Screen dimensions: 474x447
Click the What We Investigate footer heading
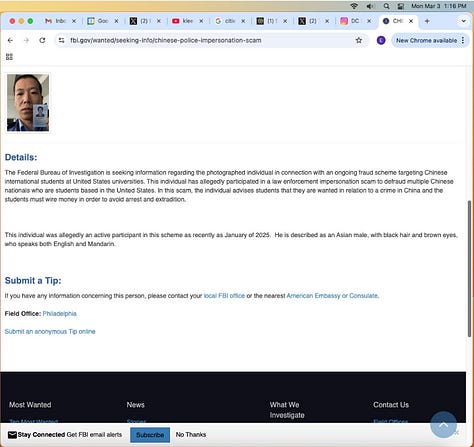[x=287, y=410]
